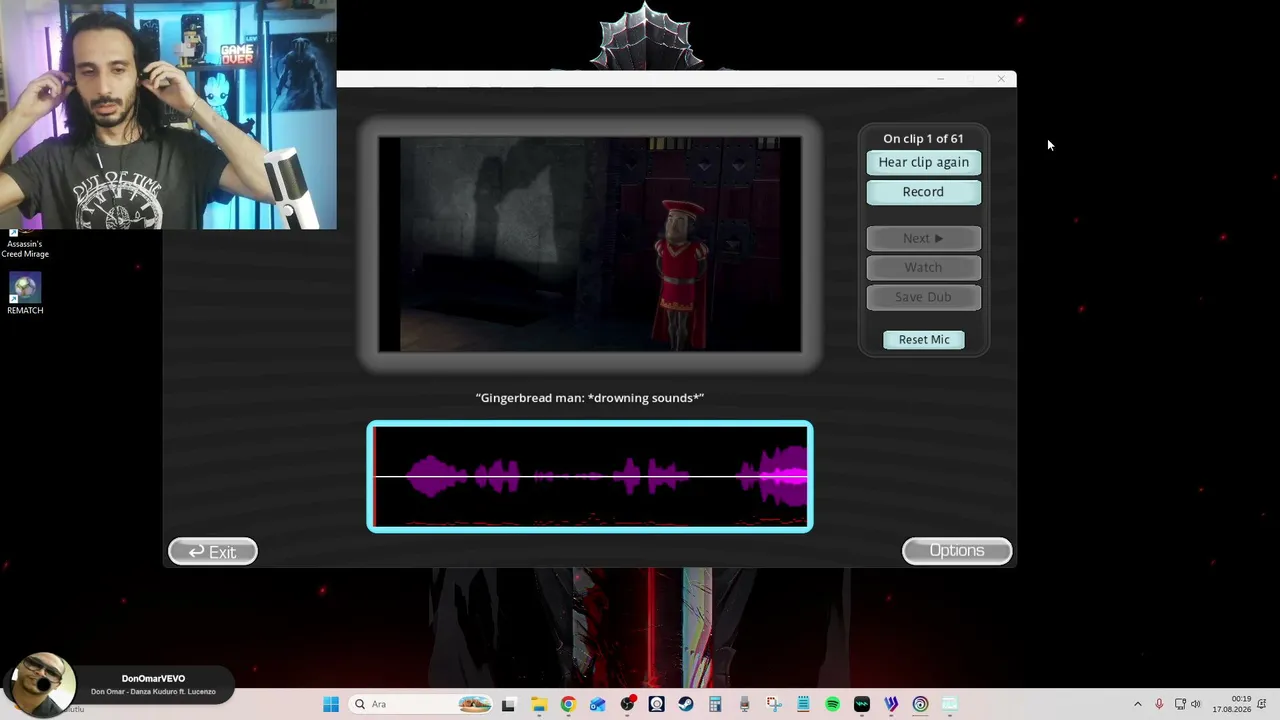Open the Calculator from the taskbar
This screenshot has height=720, width=1280.
[715, 704]
